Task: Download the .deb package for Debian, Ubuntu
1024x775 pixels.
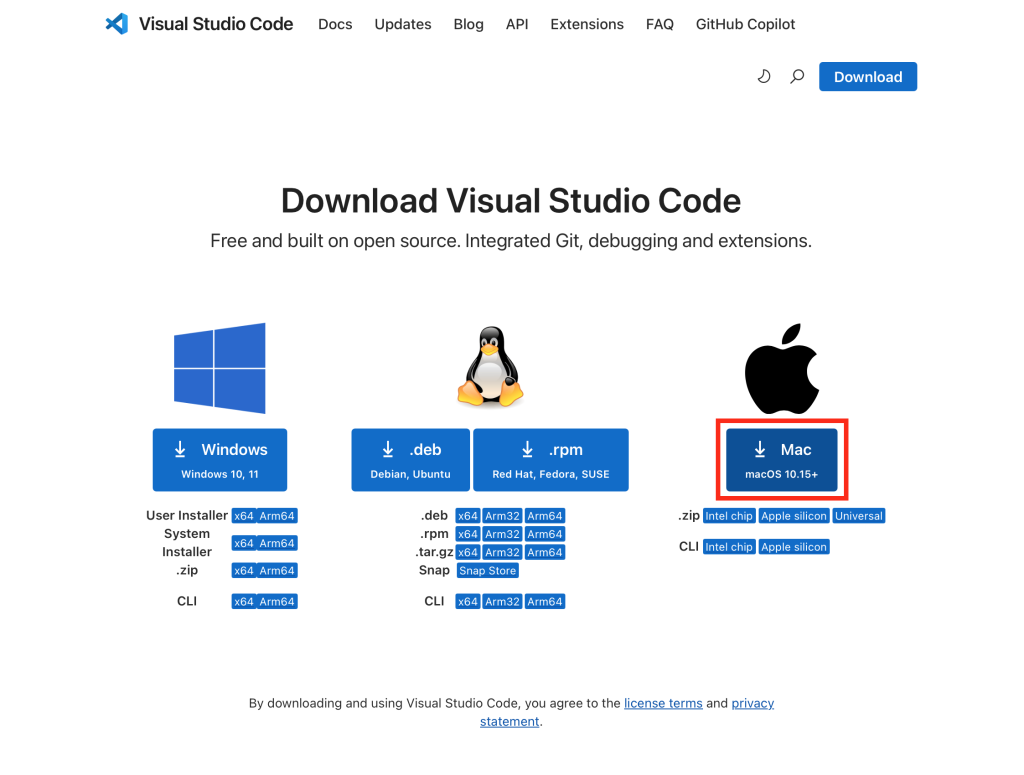Action: click(410, 460)
